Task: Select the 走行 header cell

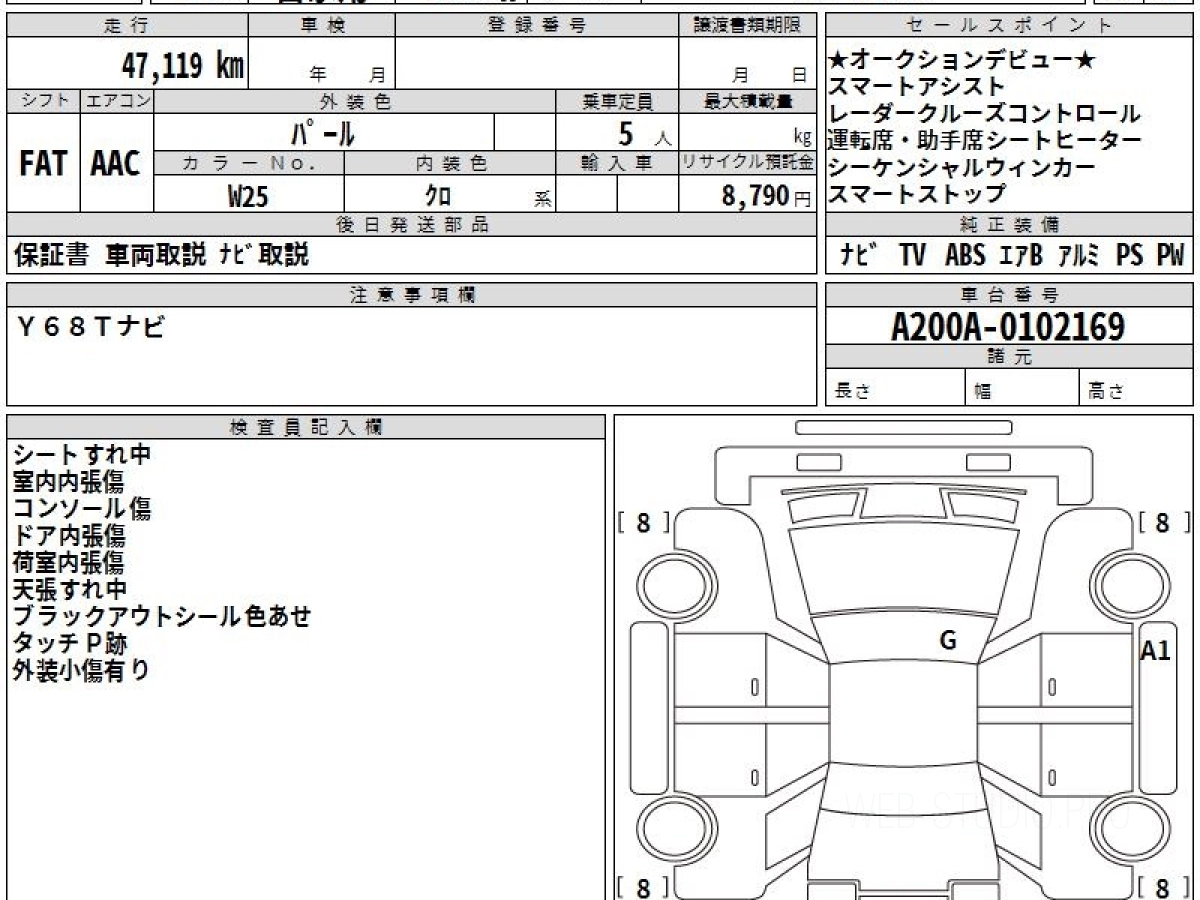Action: (127, 26)
